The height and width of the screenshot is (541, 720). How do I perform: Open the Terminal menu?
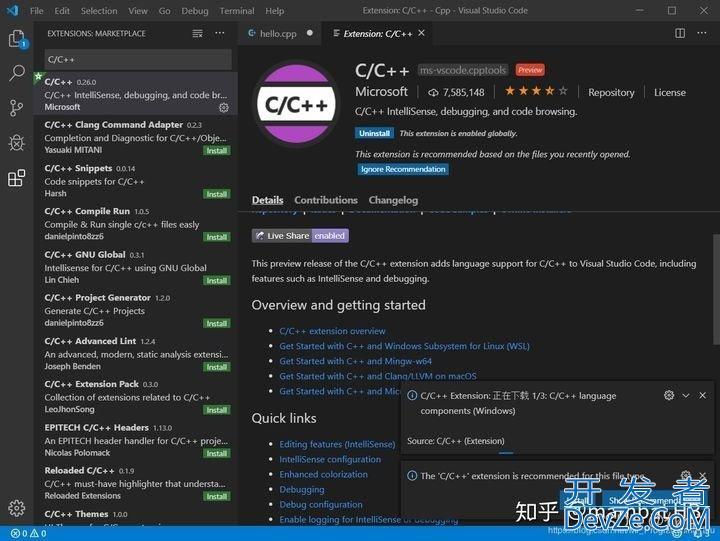click(x=237, y=11)
